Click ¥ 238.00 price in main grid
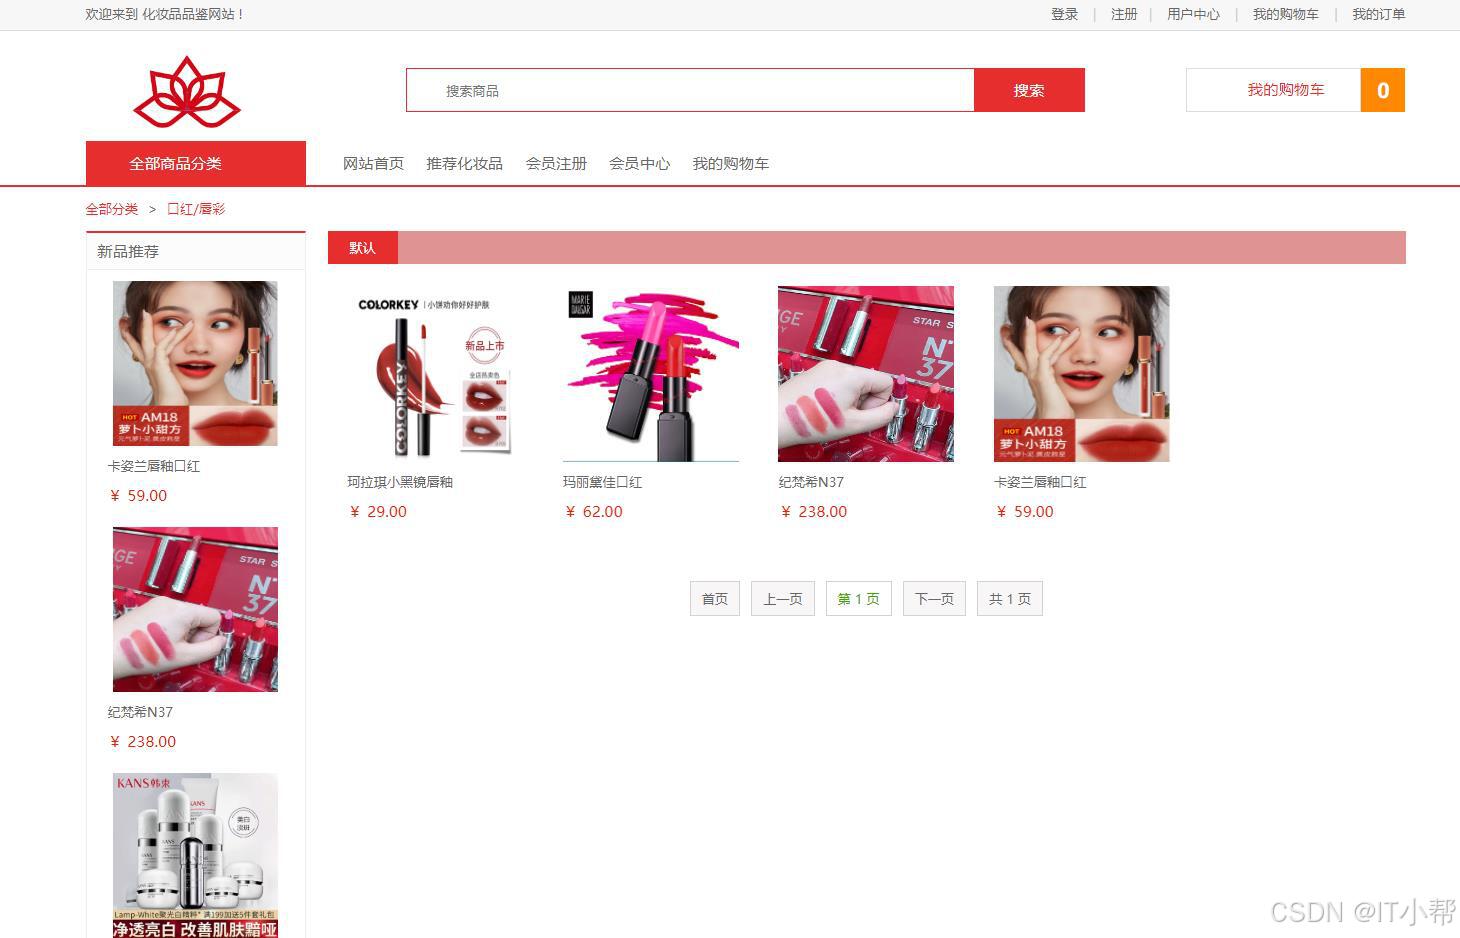This screenshot has height=938, width=1460. tap(814, 511)
